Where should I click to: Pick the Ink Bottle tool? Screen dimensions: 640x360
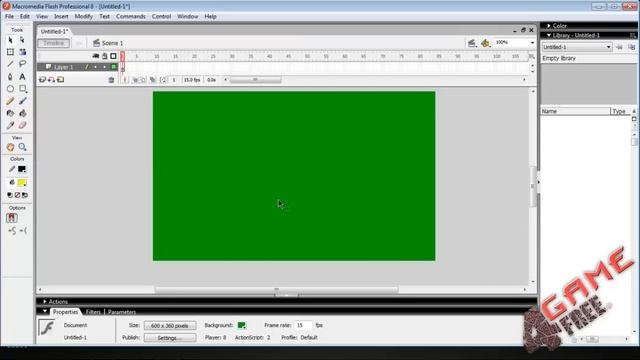10,113
